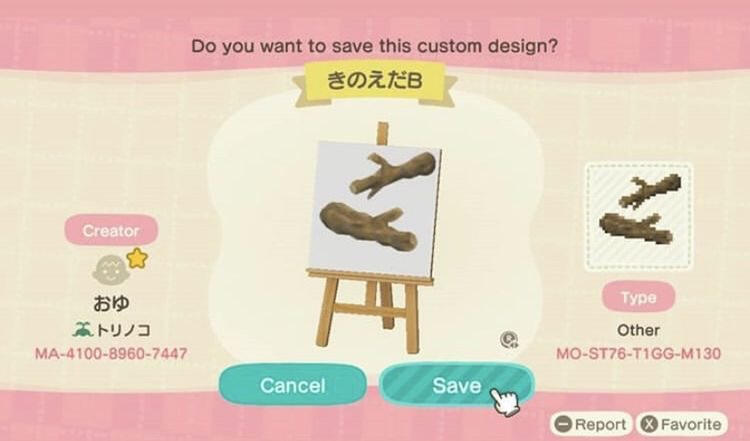Click the creator name おゆ
This screenshot has width=750, height=441.
tap(111, 303)
